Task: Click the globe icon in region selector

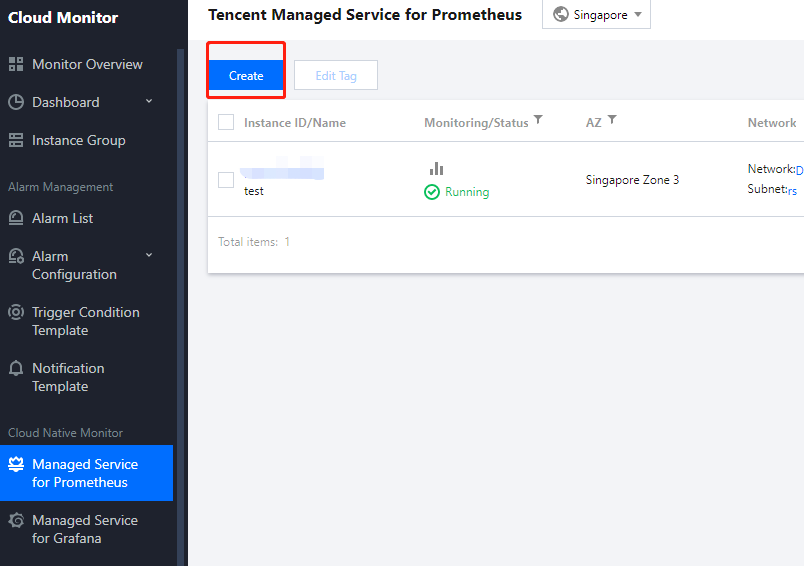Action: [x=560, y=14]
